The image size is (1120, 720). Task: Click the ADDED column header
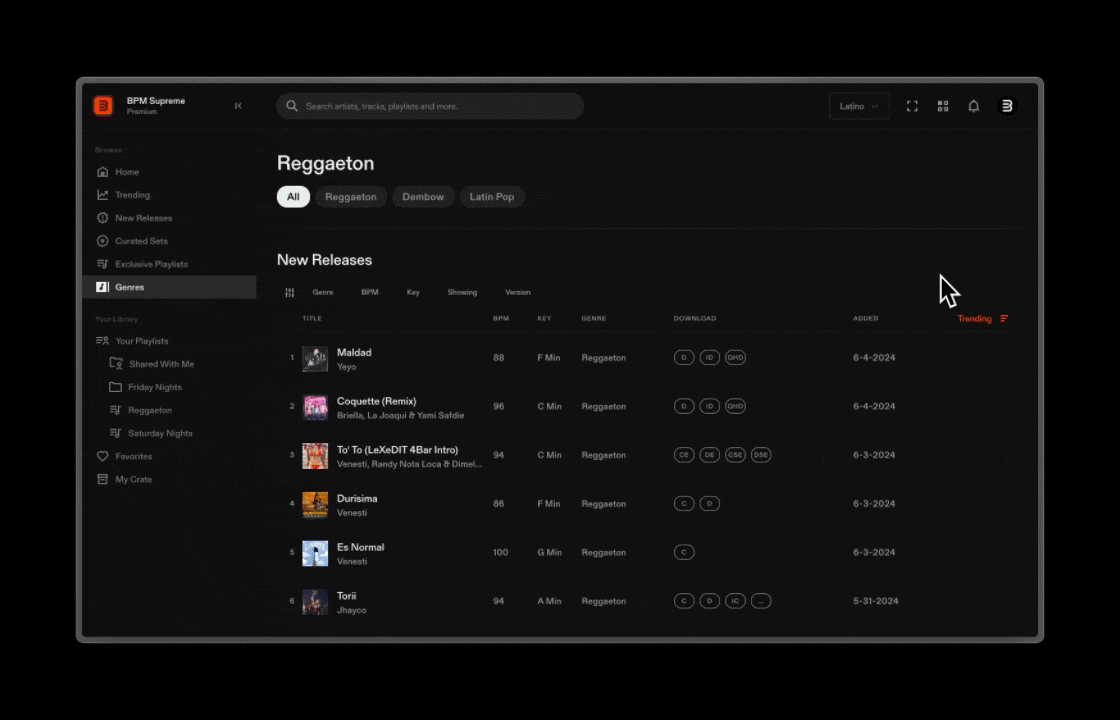point(865,319)
